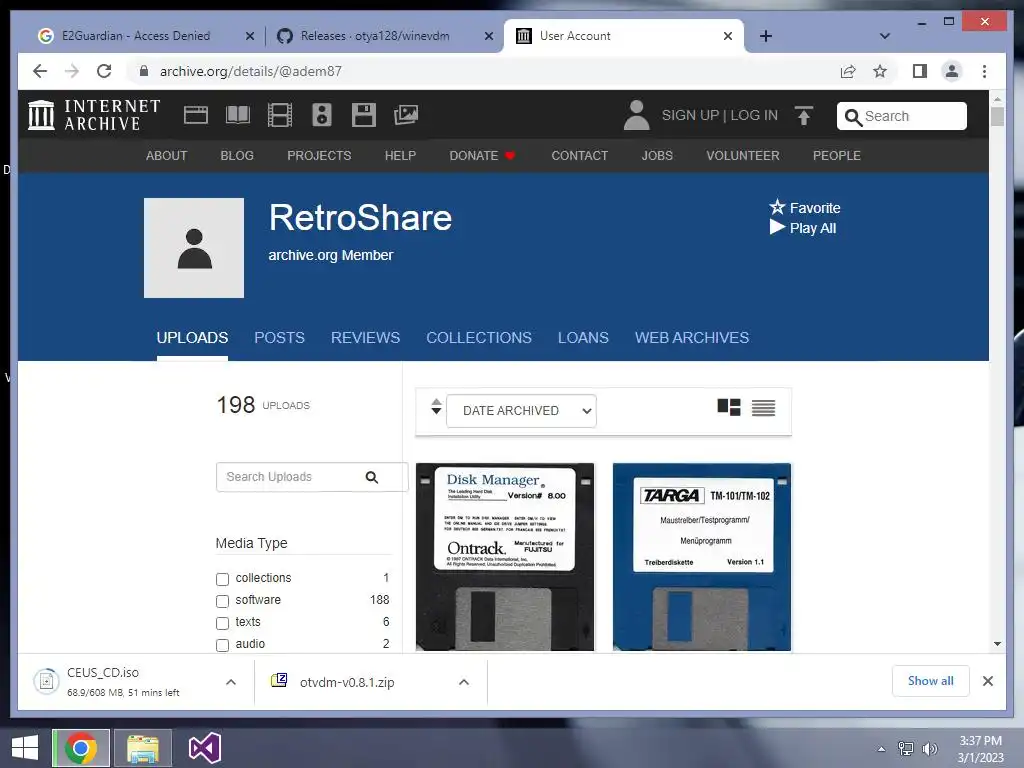This screenshot has height=768, width=1024.
Task: Open the Images icon in top bar
Action: [406, 115]
